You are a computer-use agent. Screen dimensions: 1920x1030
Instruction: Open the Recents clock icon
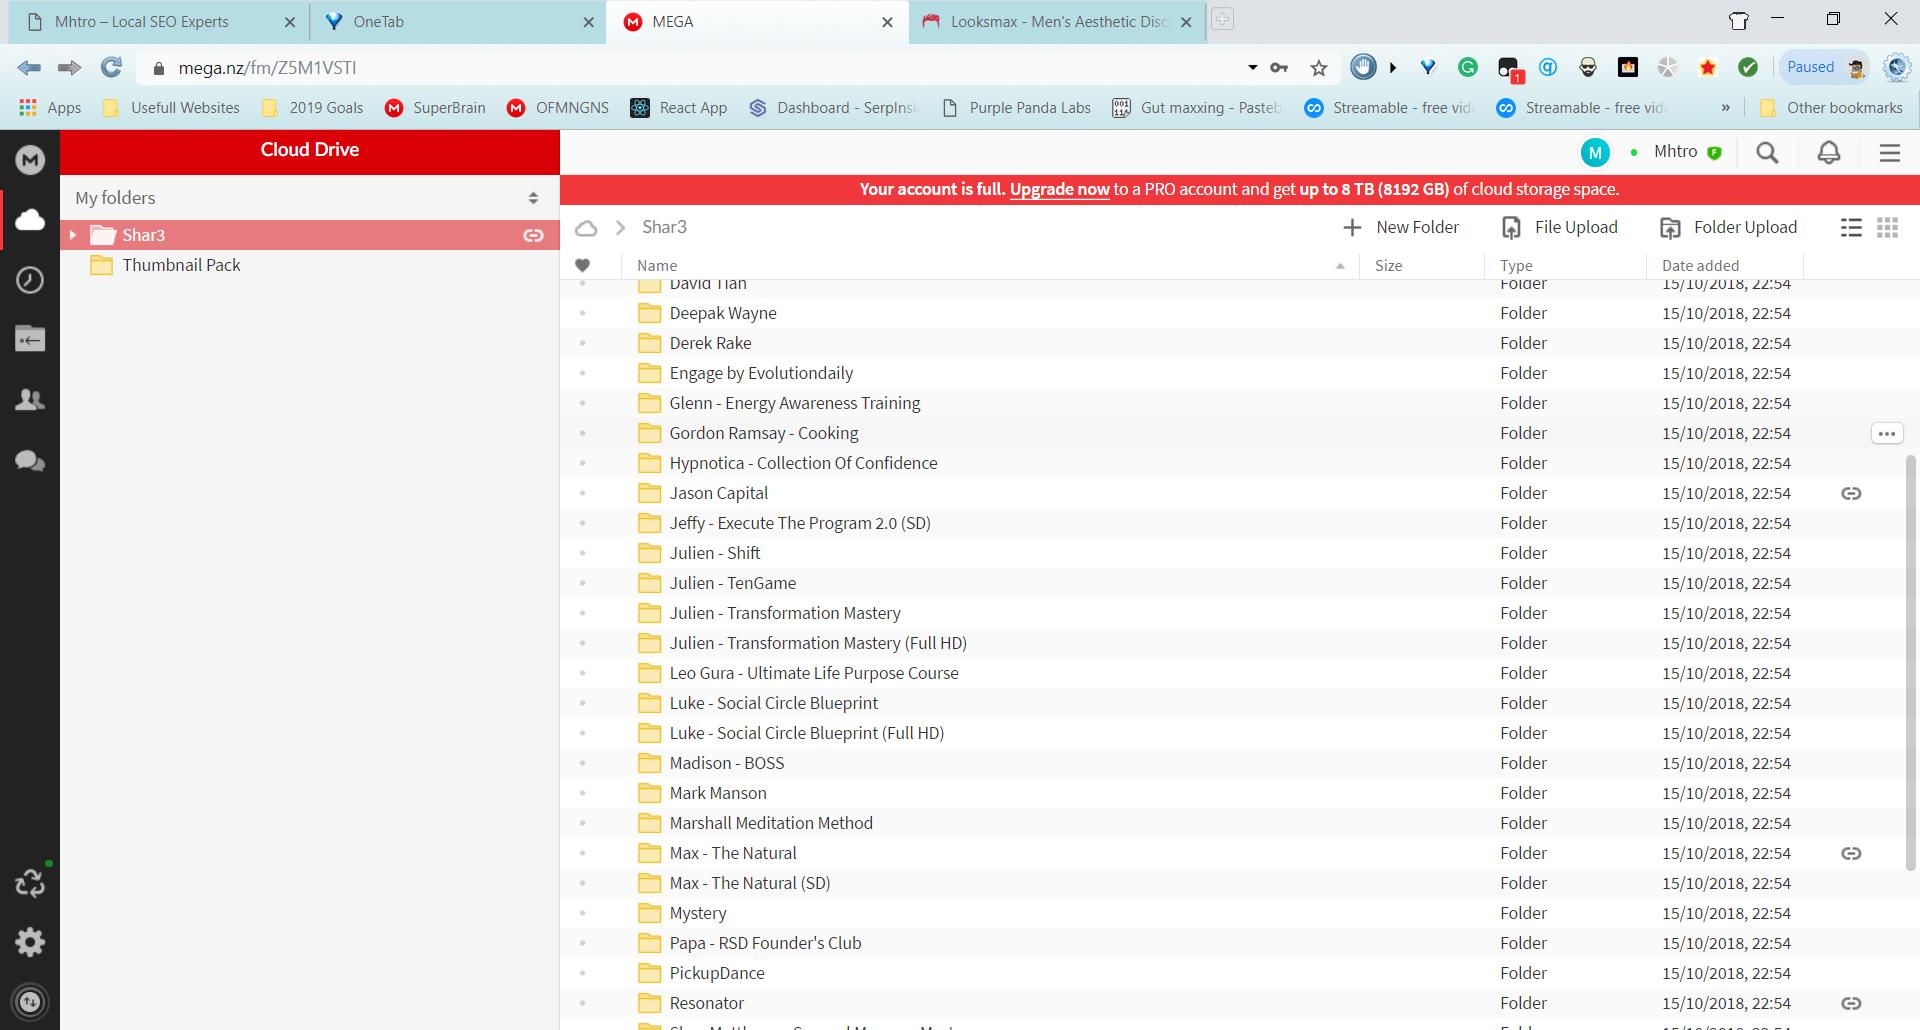[x=30, y=280]
